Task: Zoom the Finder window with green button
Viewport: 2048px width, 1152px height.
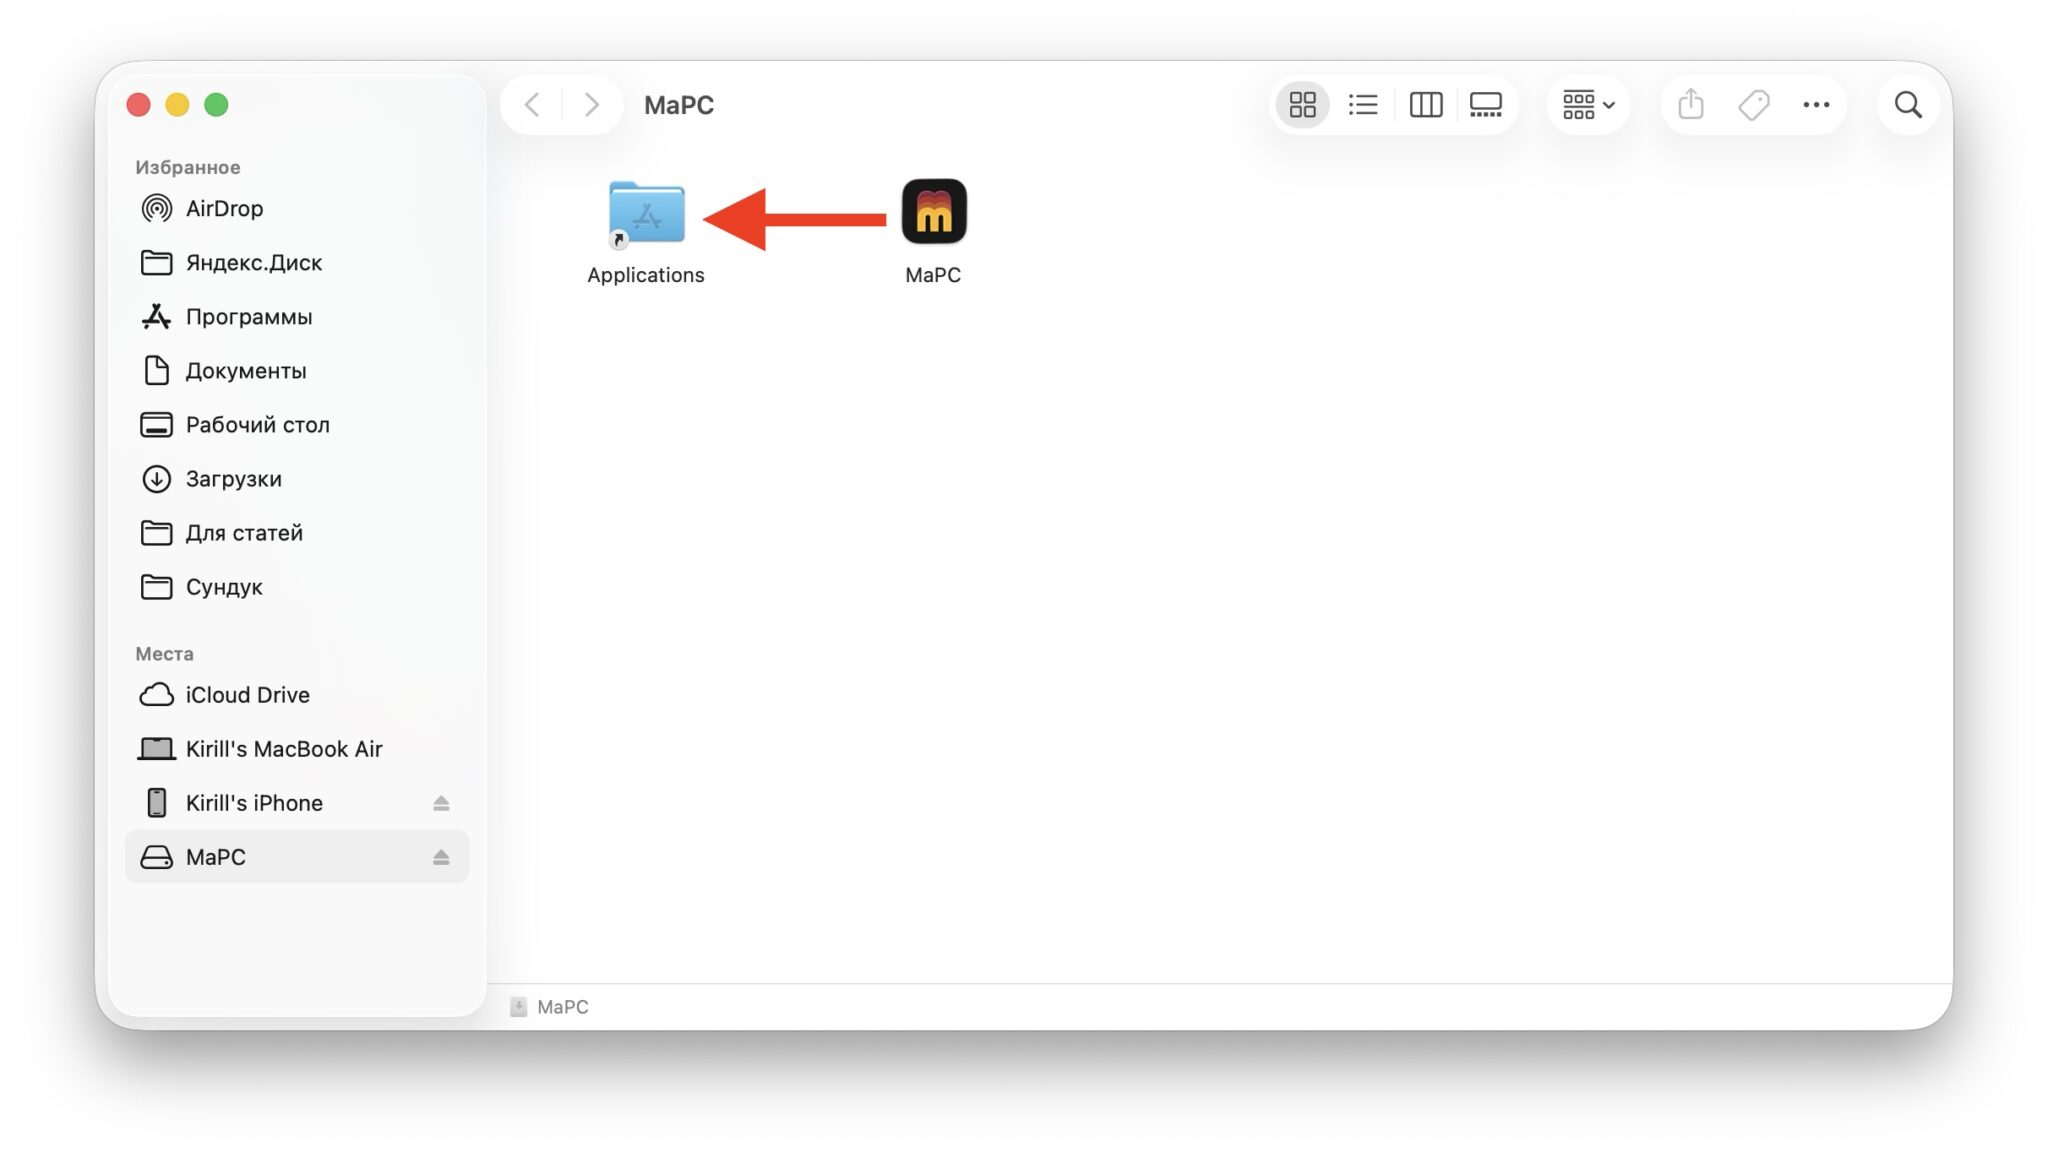Action: coord(216,105)
